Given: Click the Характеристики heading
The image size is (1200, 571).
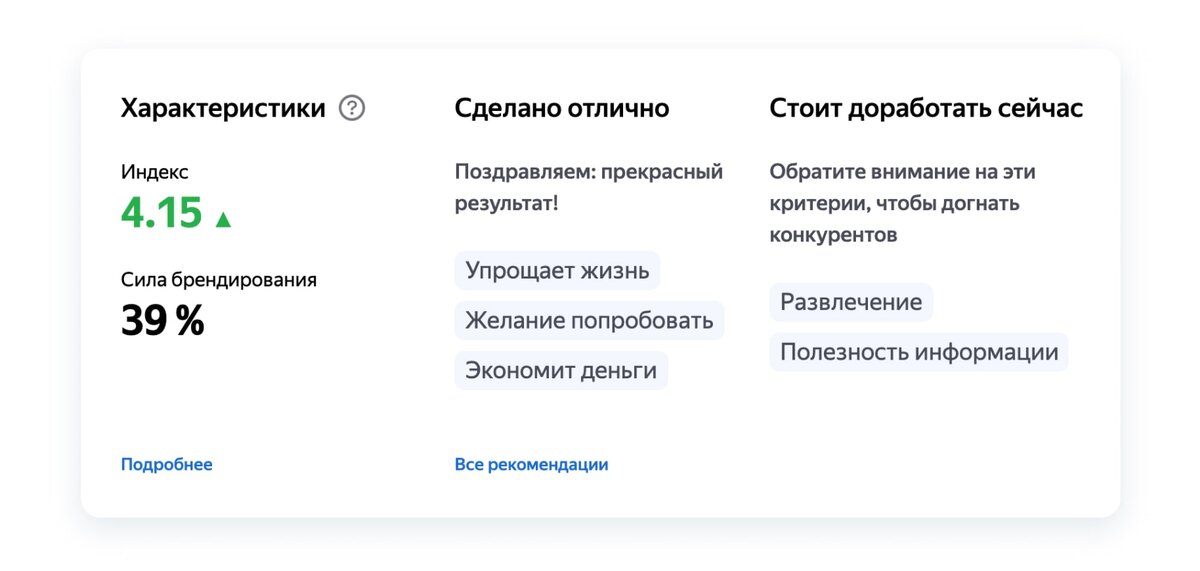Looking at the screenshot, I should [223, 108].
